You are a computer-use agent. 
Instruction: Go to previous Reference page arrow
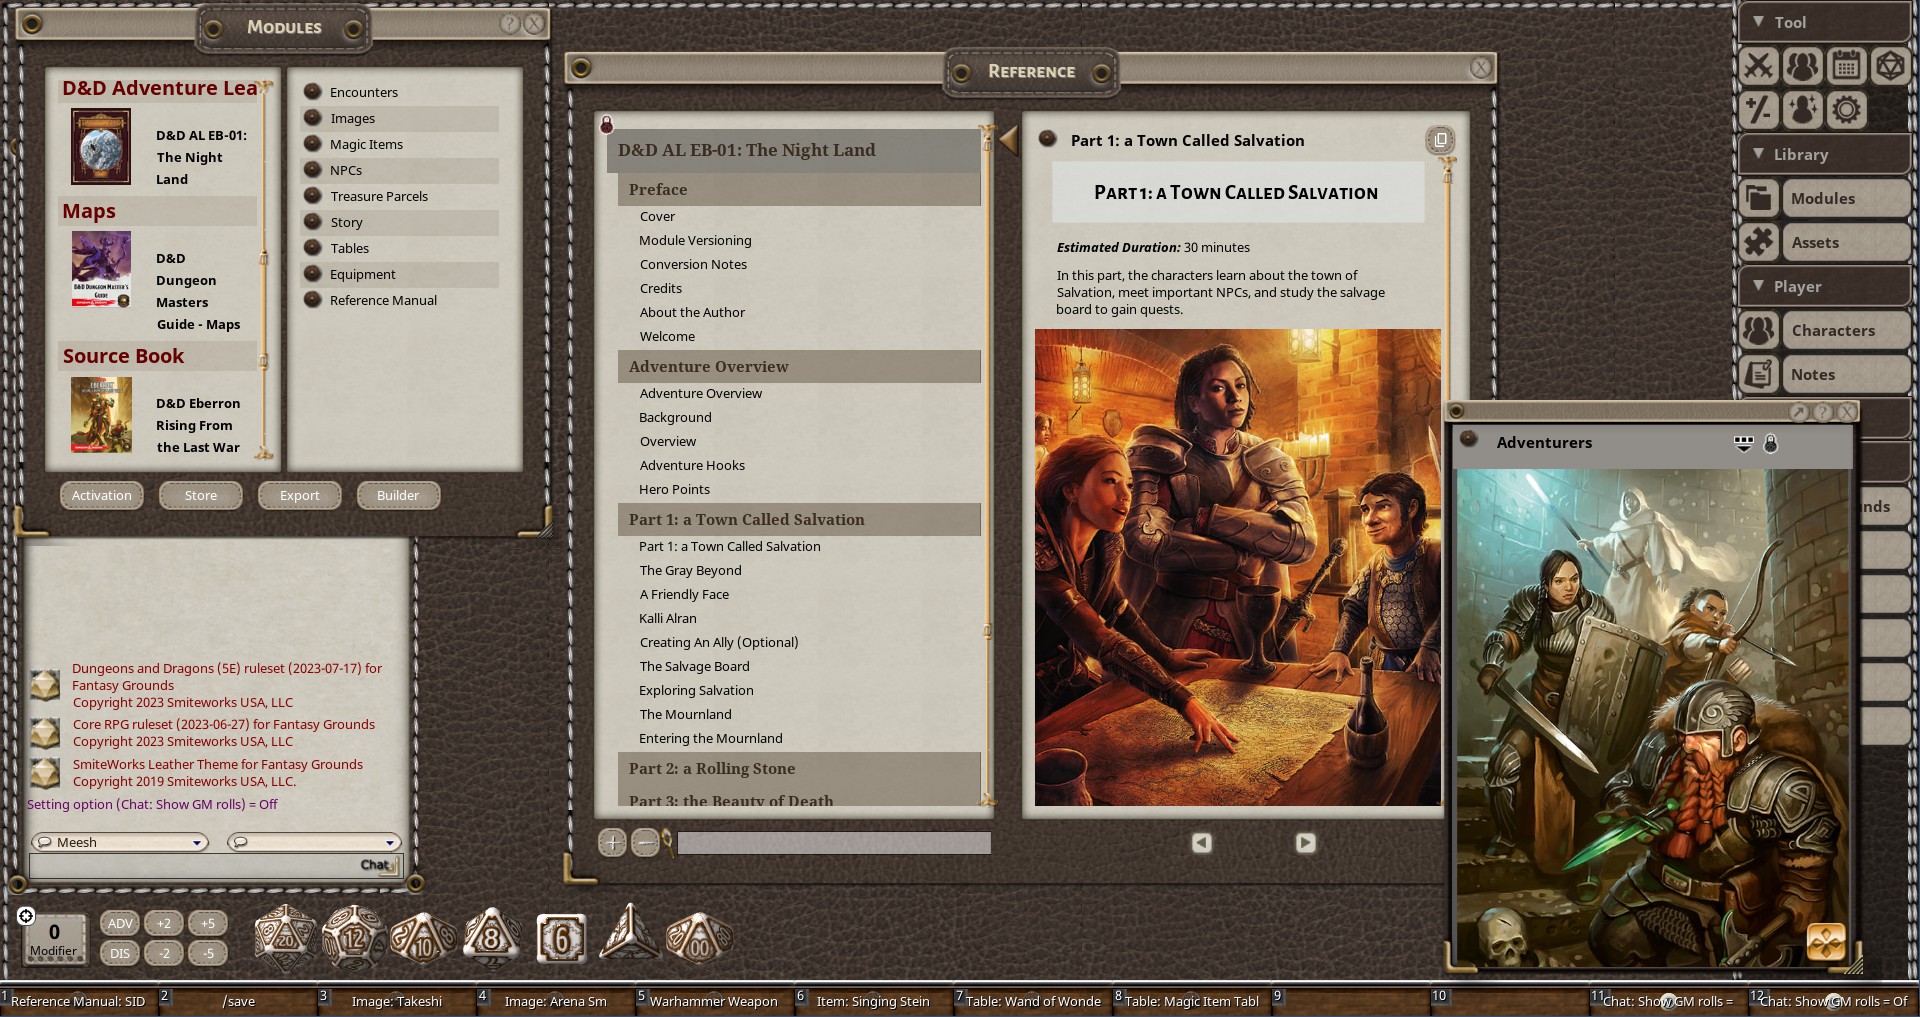click(1202, 843)
